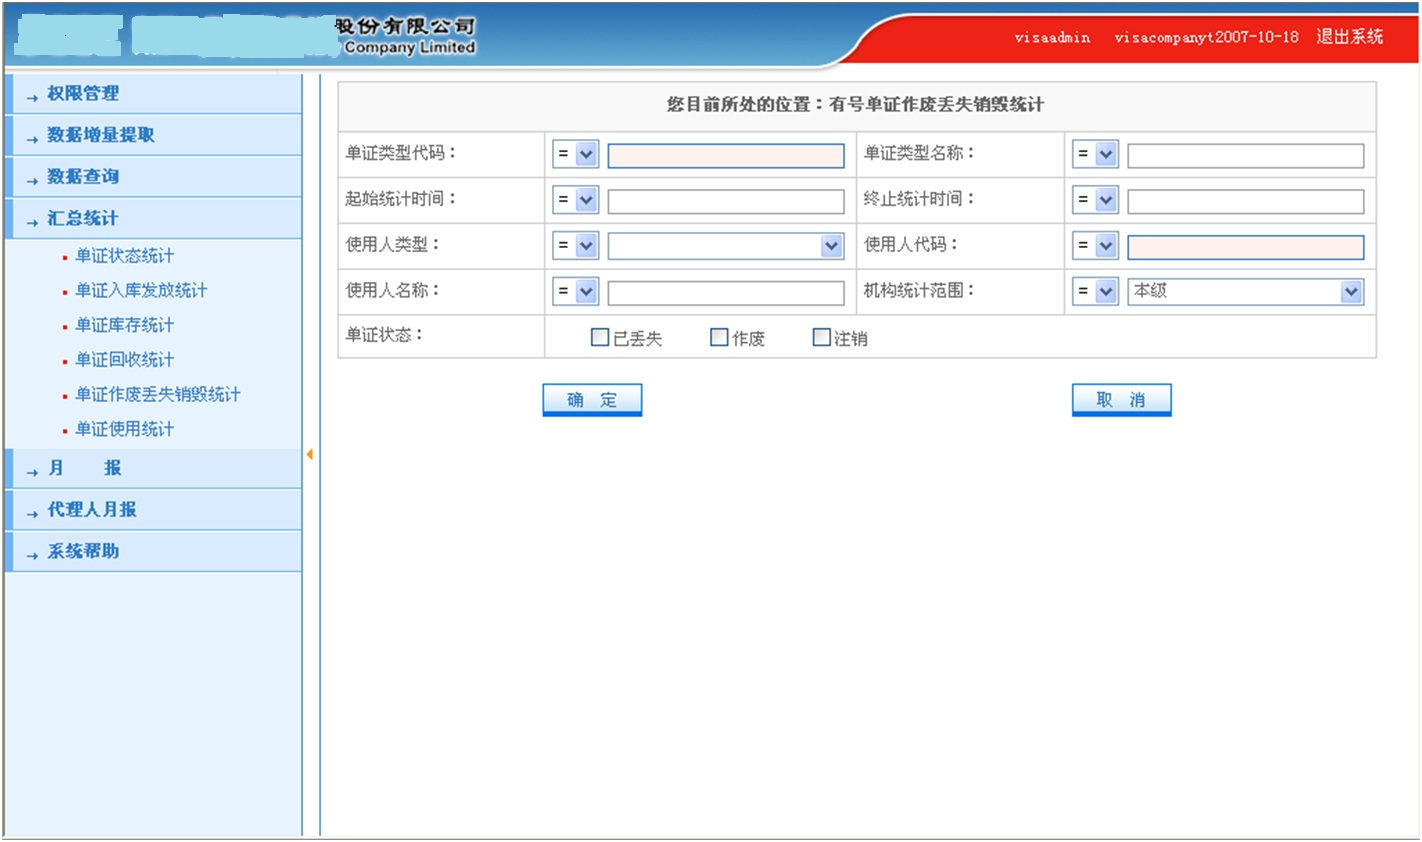
Task: Collapse sidebar with the orange arrow handle
Action: 310,455
